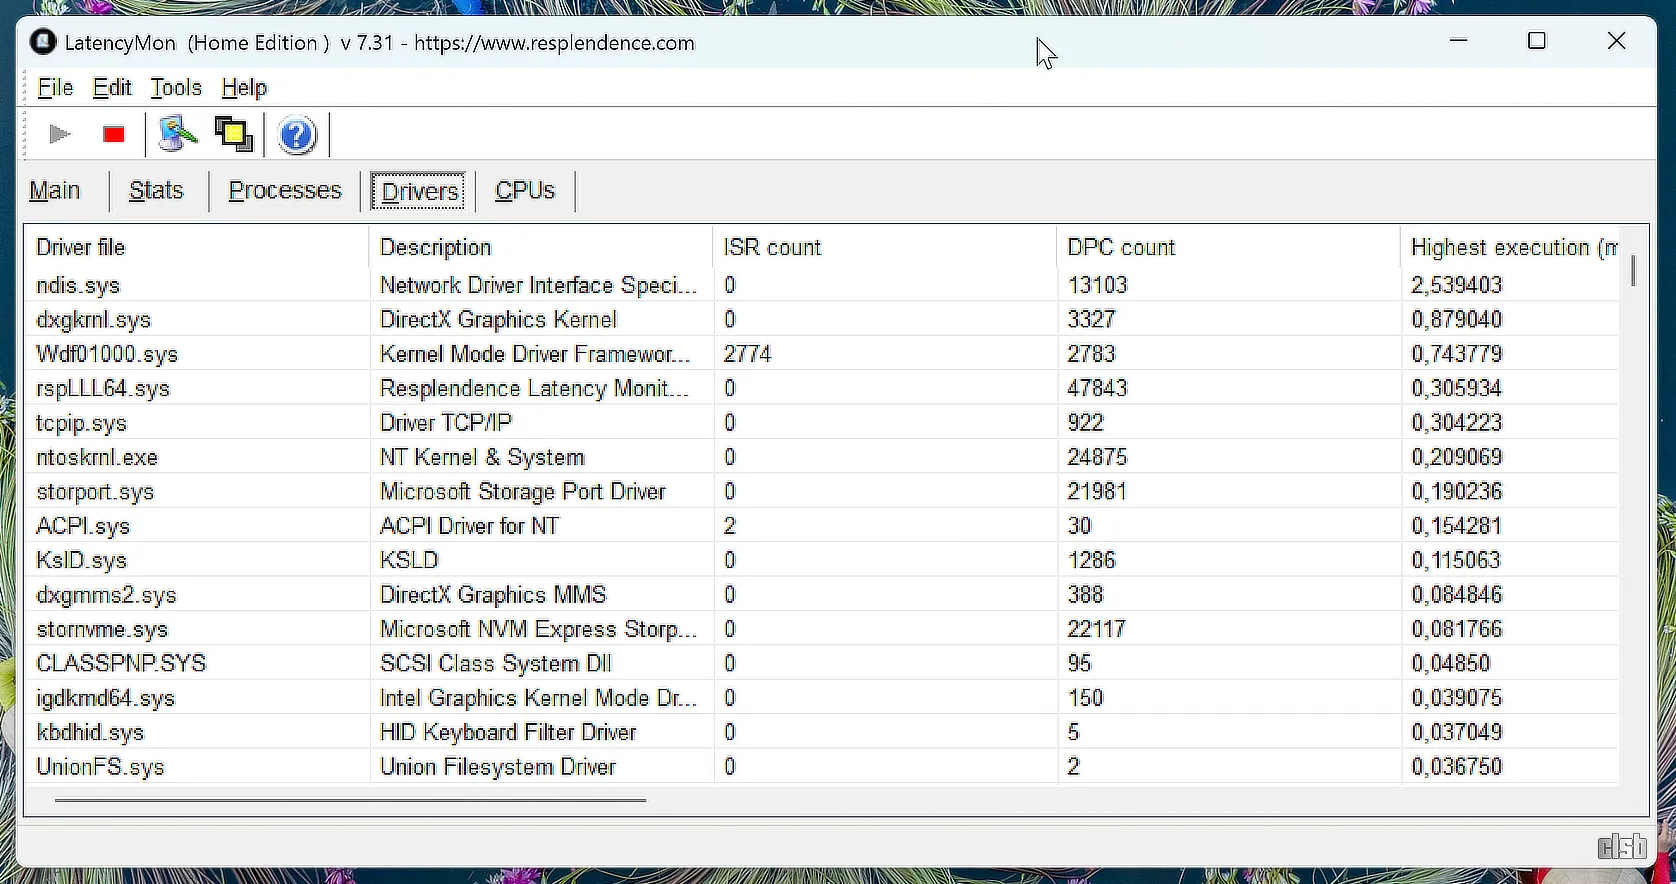Open the options icon in the toolbar
Image resolution: width=1676 pixels, height=884 pixels.
178,134
